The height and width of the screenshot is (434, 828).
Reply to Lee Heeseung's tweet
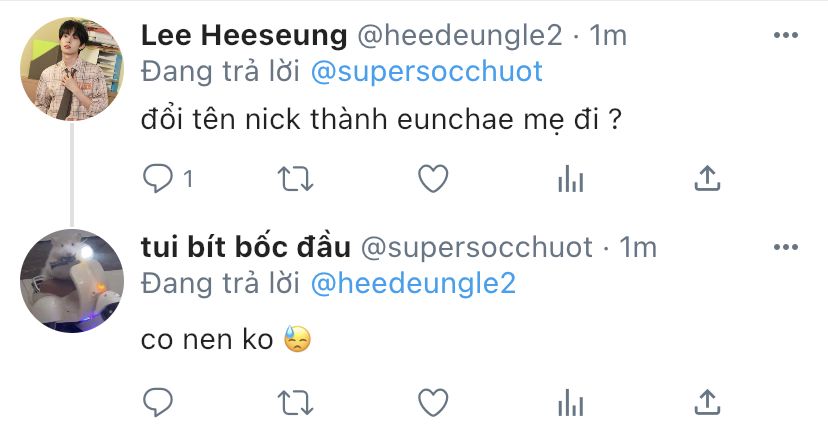coord(159,178)
